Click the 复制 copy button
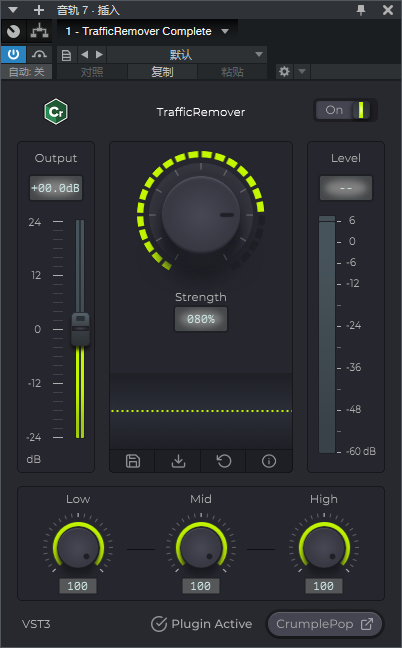 162,72
